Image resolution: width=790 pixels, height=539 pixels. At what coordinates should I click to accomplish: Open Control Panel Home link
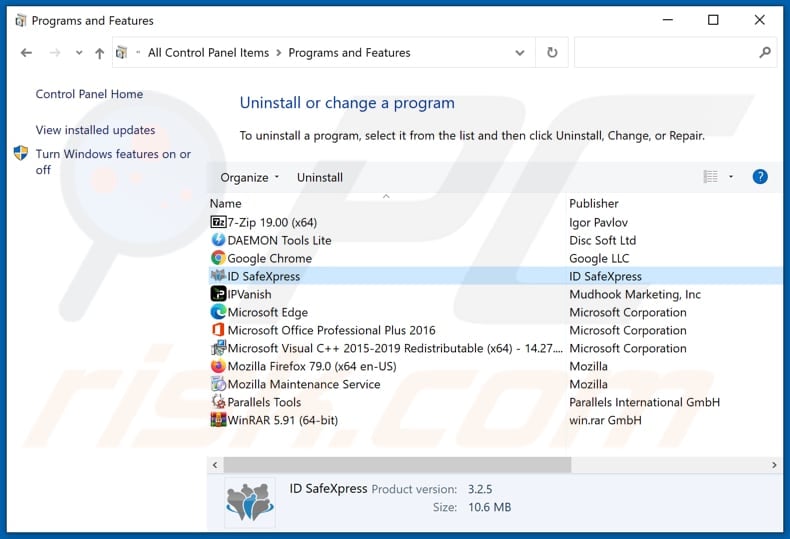89,94
